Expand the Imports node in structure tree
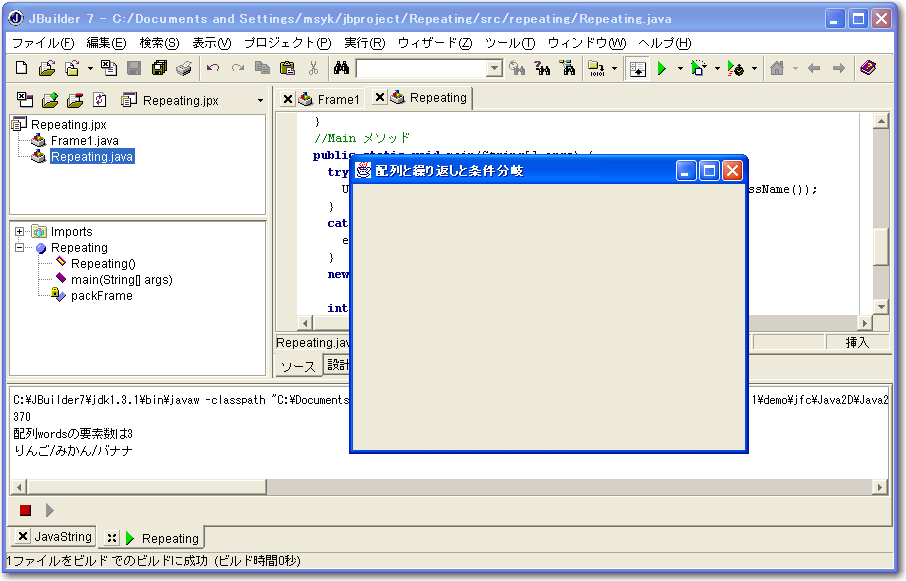Image resolution: width=906 pixels, height=581 pixels. point(20,232)
